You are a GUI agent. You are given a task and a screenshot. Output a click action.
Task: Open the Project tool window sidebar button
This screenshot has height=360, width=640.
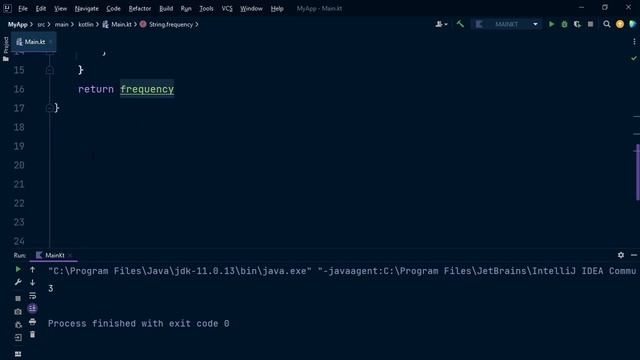6,49
